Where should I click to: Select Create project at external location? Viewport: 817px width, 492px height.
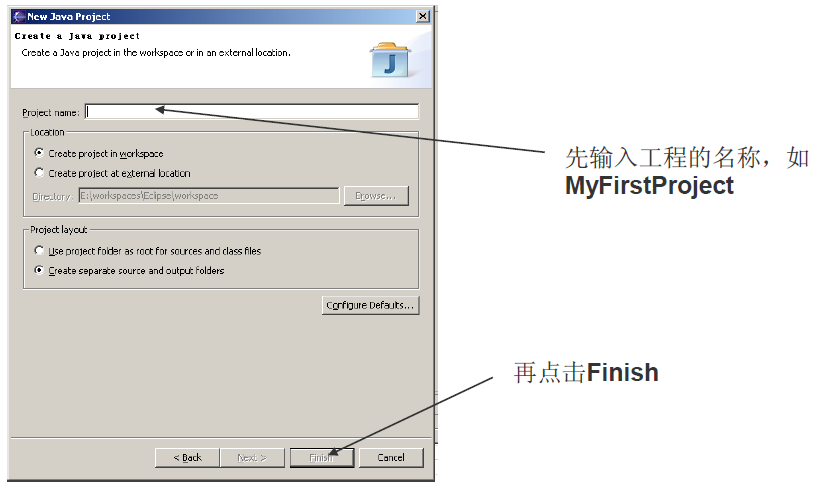pos(112,173)
